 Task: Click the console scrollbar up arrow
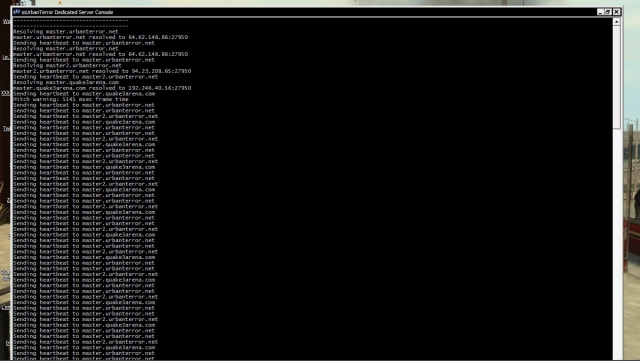(617, 22)
